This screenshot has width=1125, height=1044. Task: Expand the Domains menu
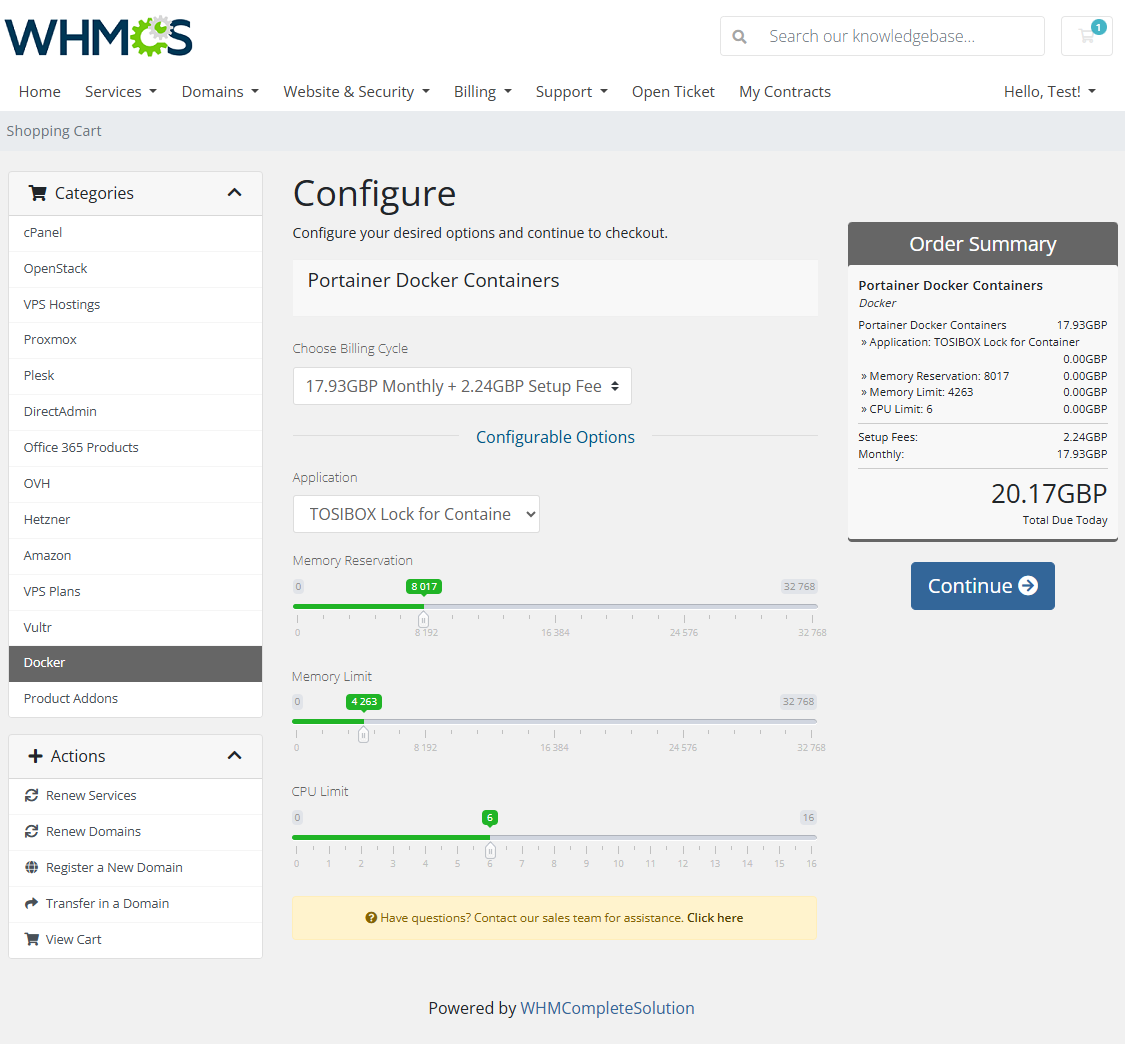pyautogui.click(x=220, y=92)
